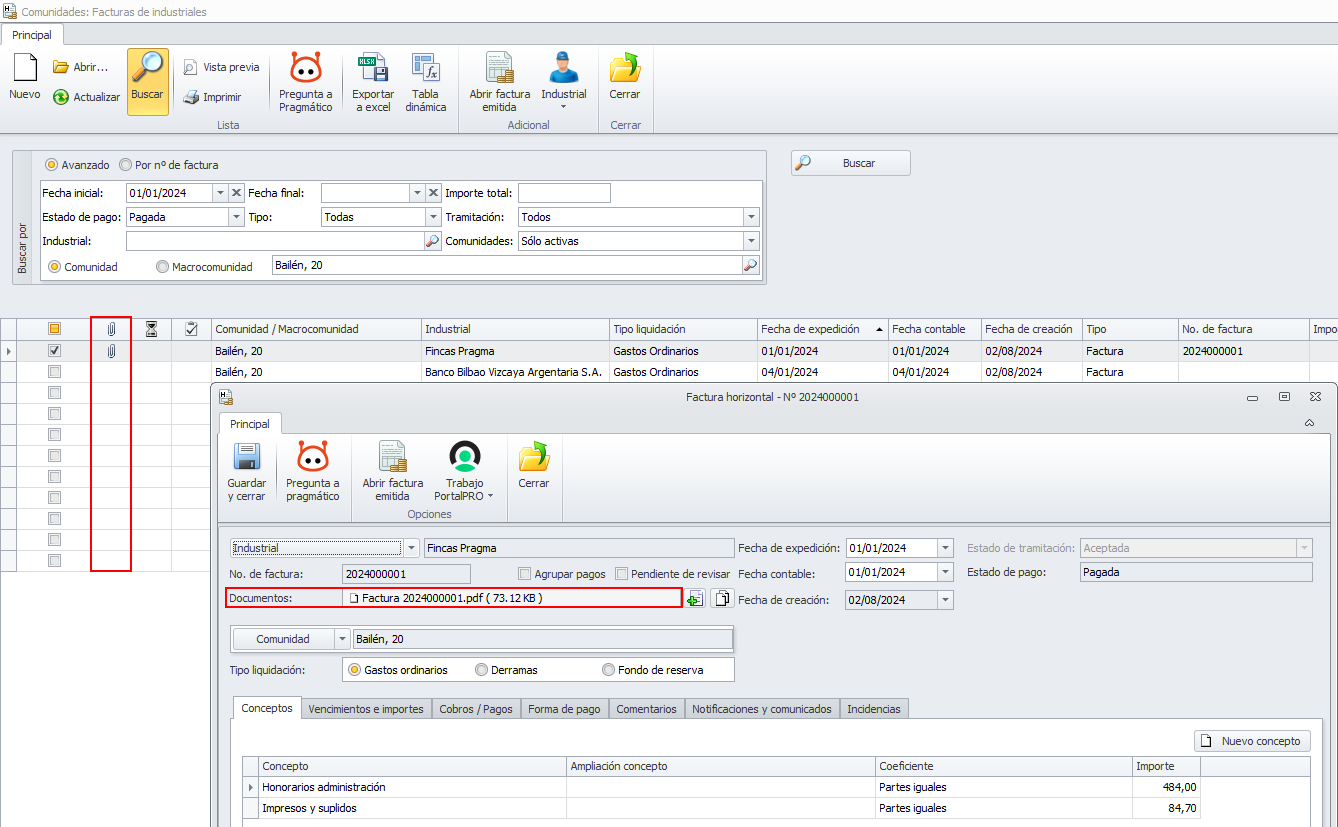1338x827 pixels.
Task: Click Actualizar refresh icon
Action: pyautogui.click(x=61, y=97)
